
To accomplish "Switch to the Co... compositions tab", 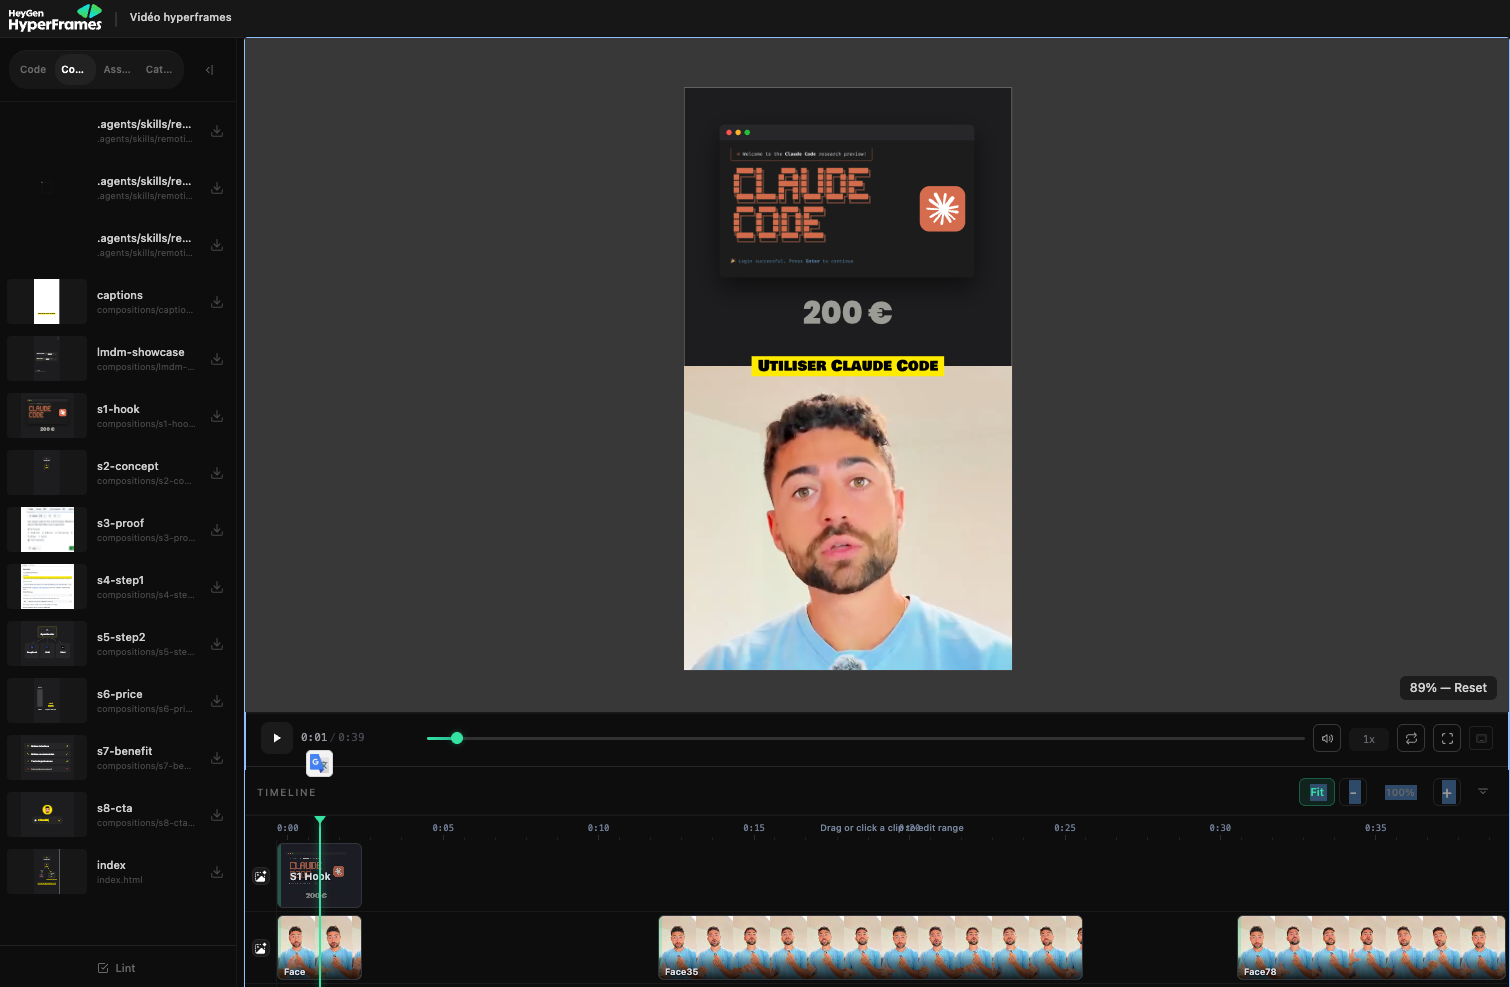I will point(73,69).
